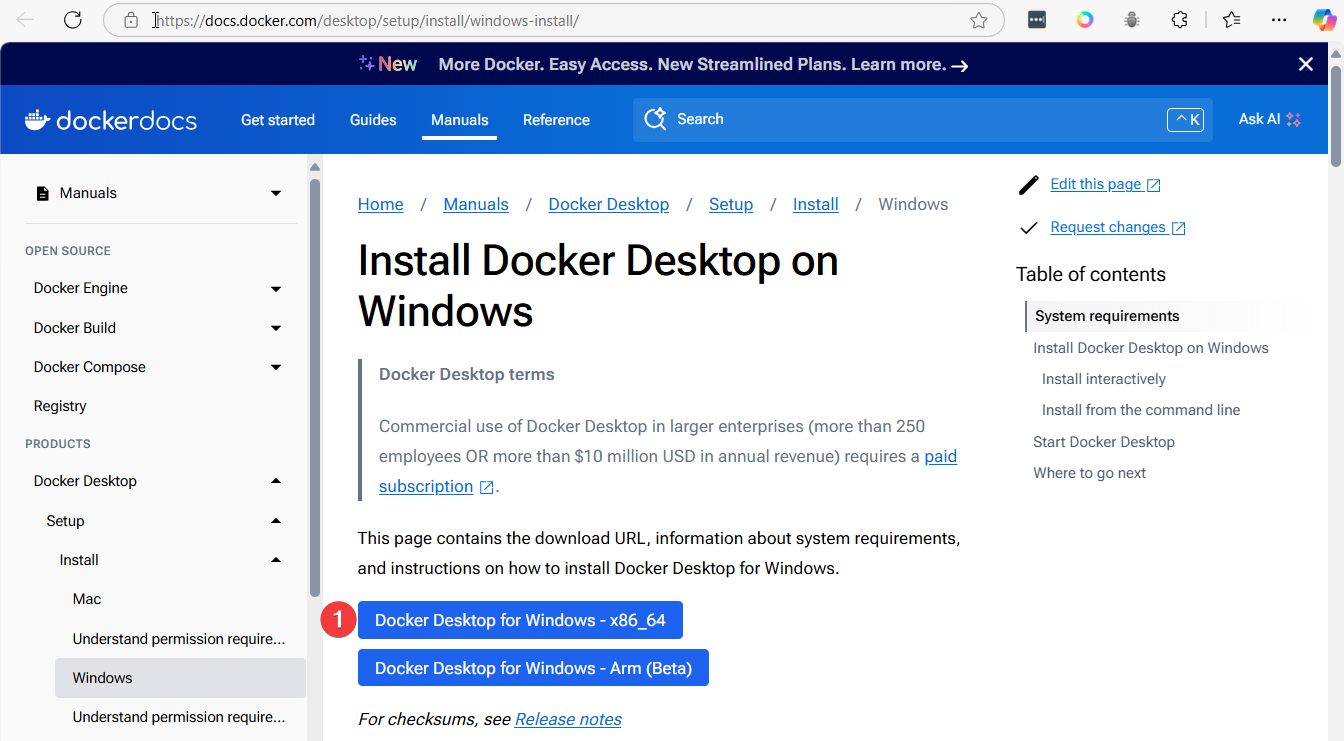Click the external-link icon after paid subscription
Screen dimensions: 1344x741
pos(487,487)
